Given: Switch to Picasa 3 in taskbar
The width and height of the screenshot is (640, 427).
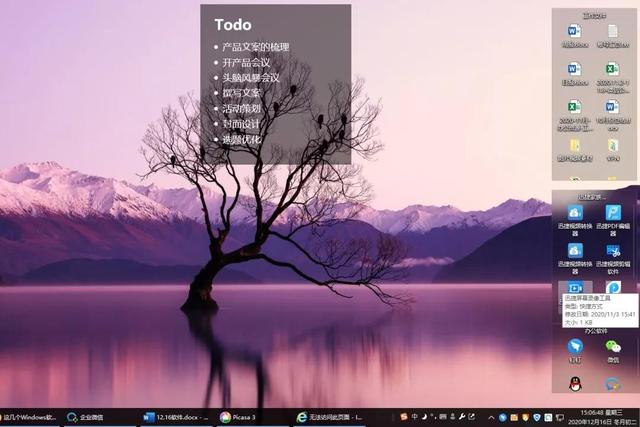Looking at the screenshot, I should coord(238,417).
